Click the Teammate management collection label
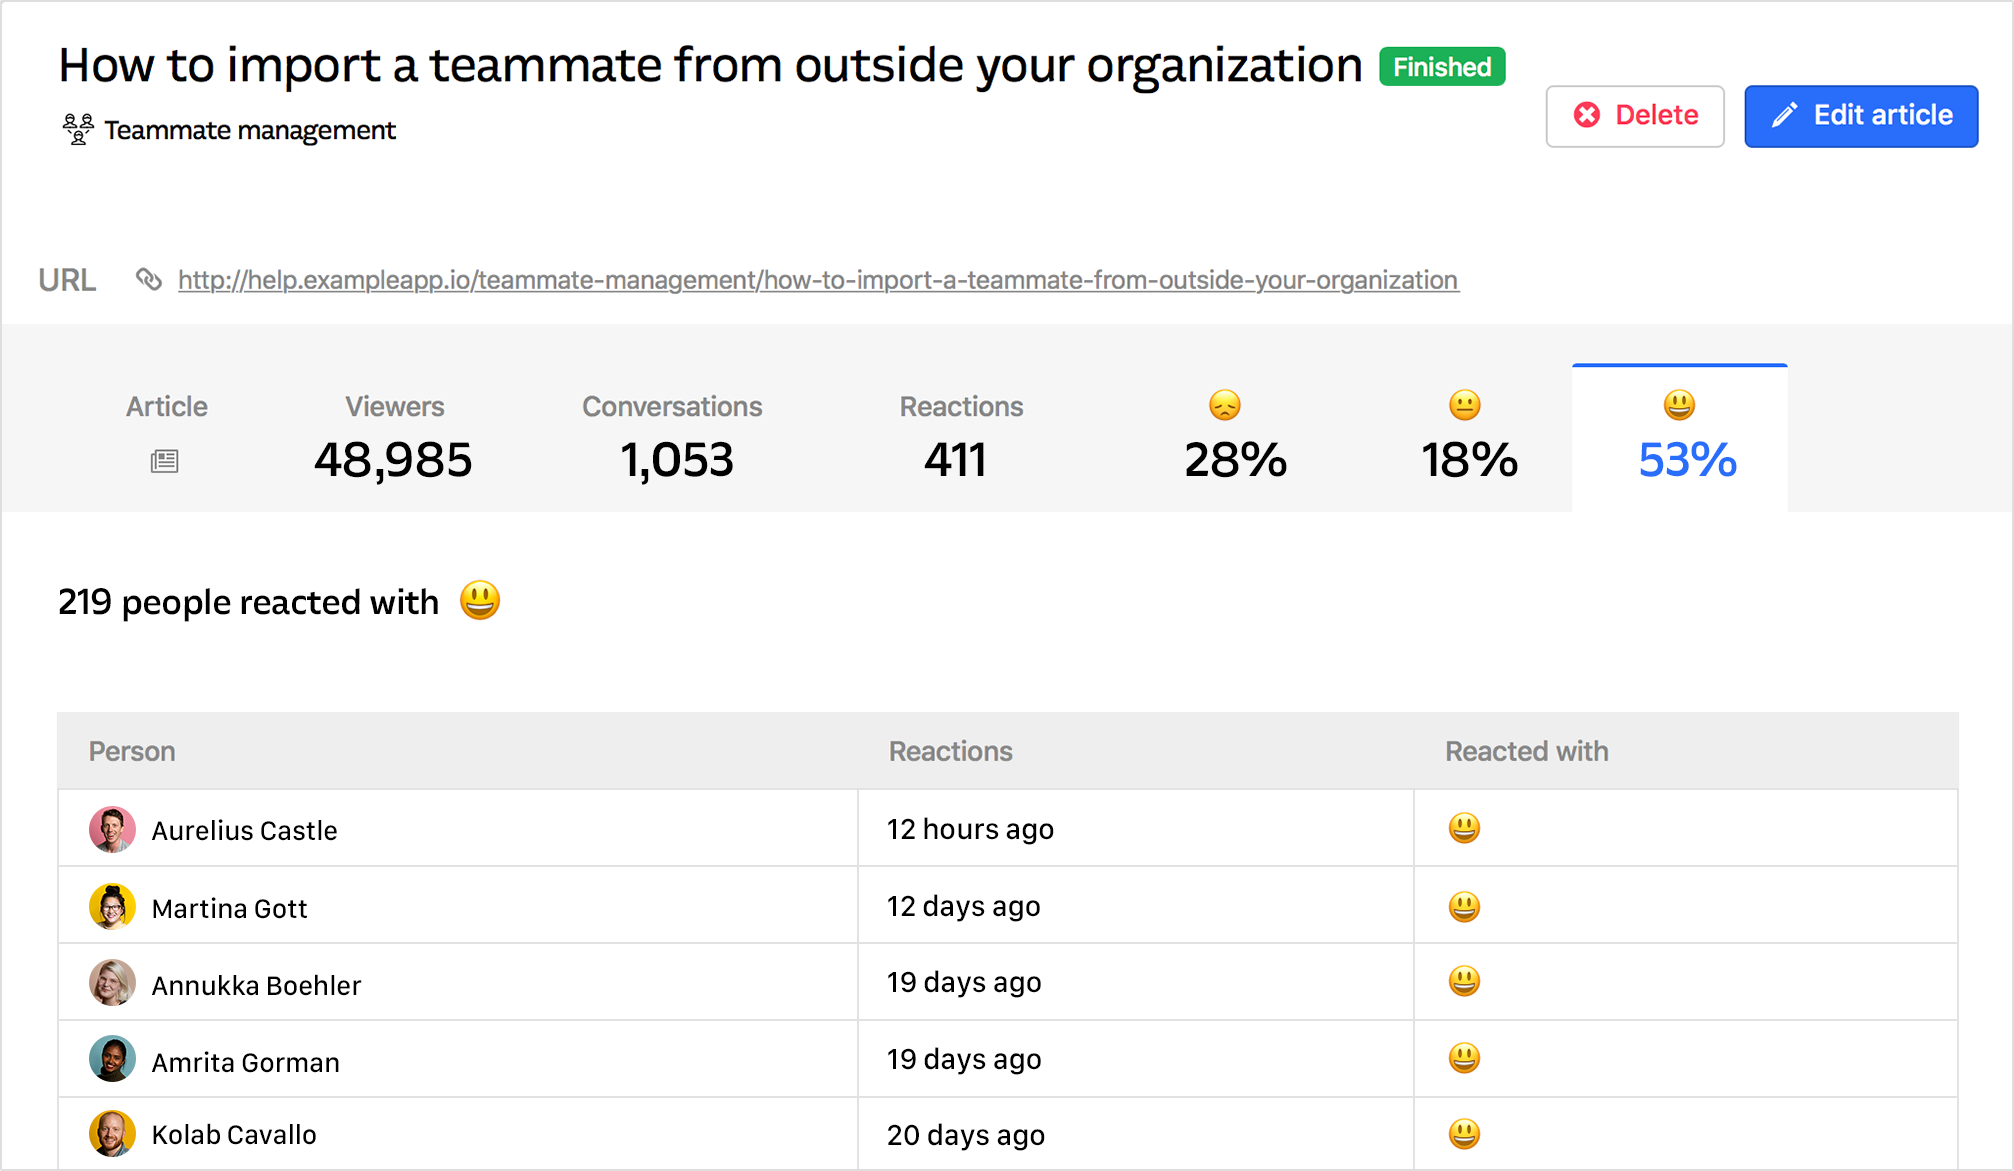This screenshot has height=1171, width=2014. click(250, 130)
